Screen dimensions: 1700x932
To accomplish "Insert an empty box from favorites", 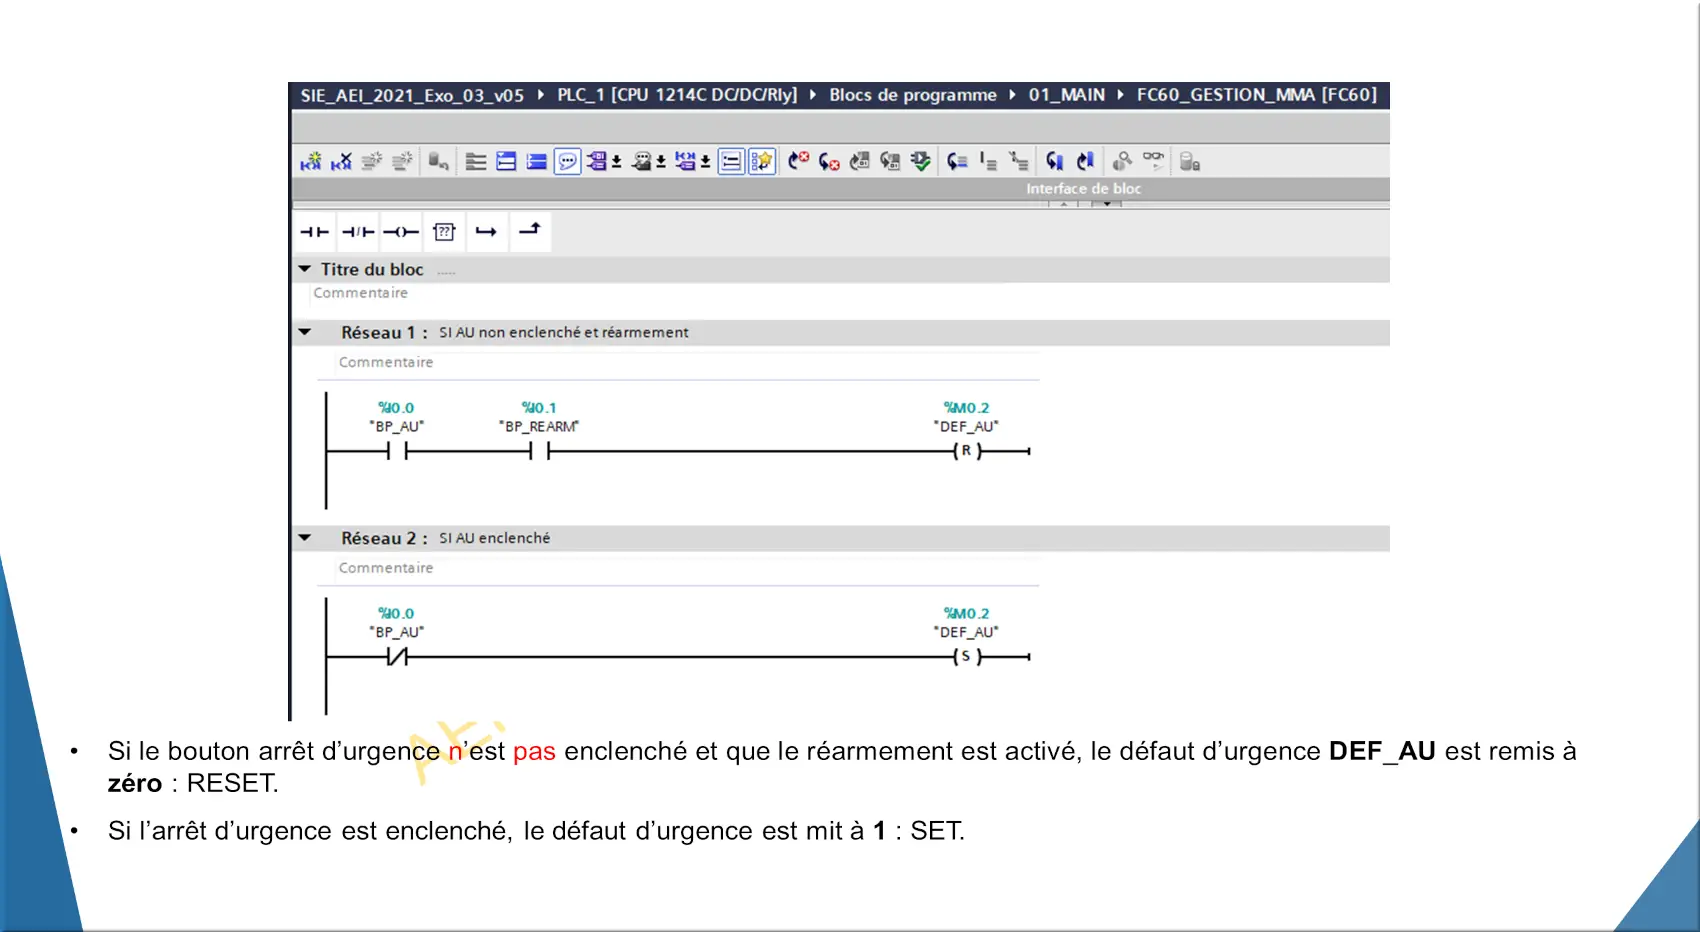I will pyautogui.click(x=444, y=232).
